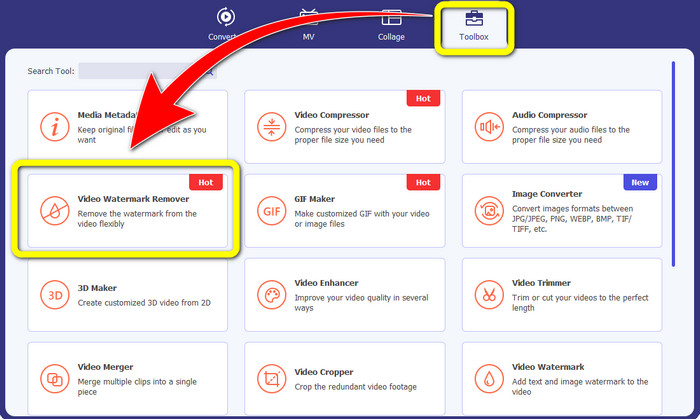This screenshot has width=700, height=419.
Task: Click the Hot badge on GIF Maker
Action: point(422,182)
